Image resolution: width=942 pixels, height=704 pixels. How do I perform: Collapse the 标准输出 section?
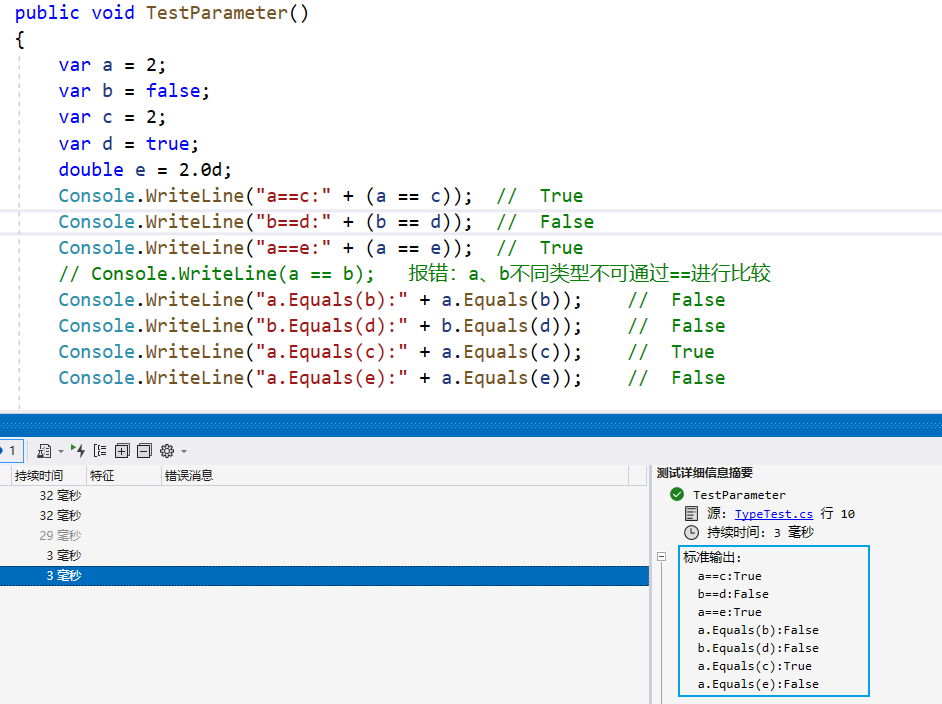[661, 557]
